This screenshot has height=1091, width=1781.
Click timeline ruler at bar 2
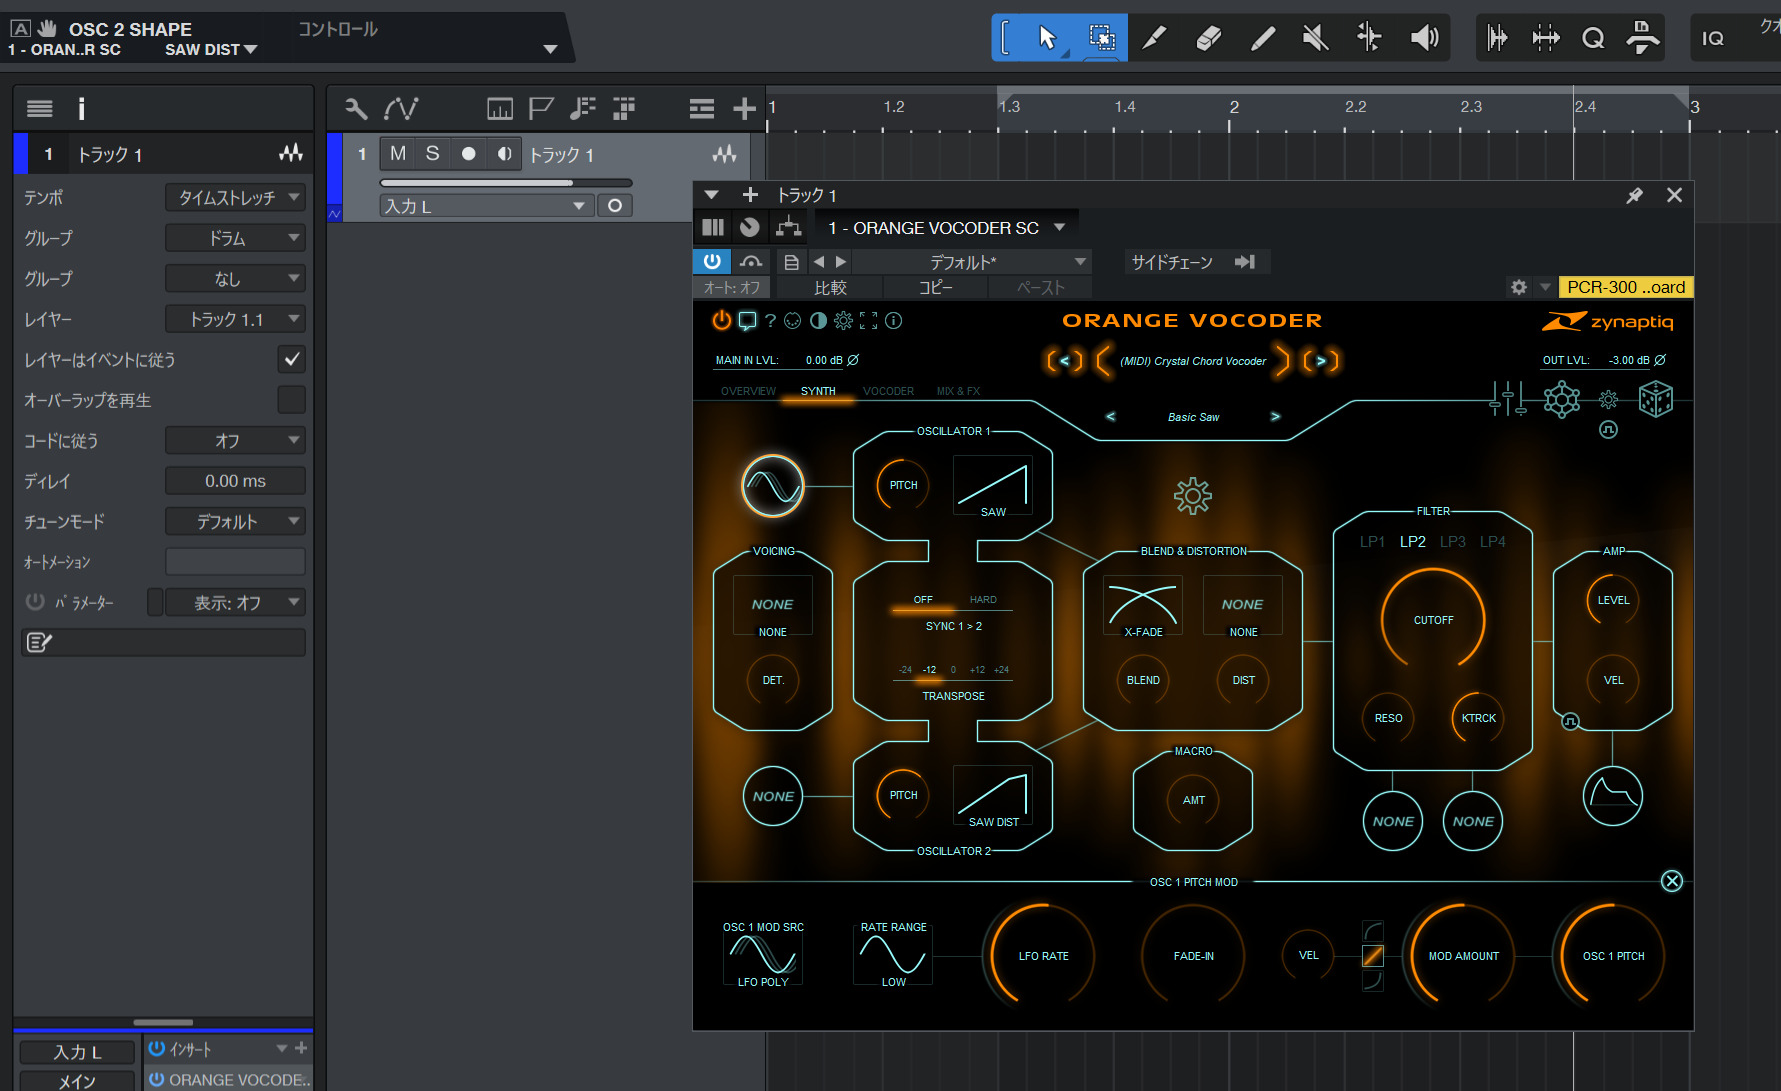pyautogui.click(x=1233, y=107)
